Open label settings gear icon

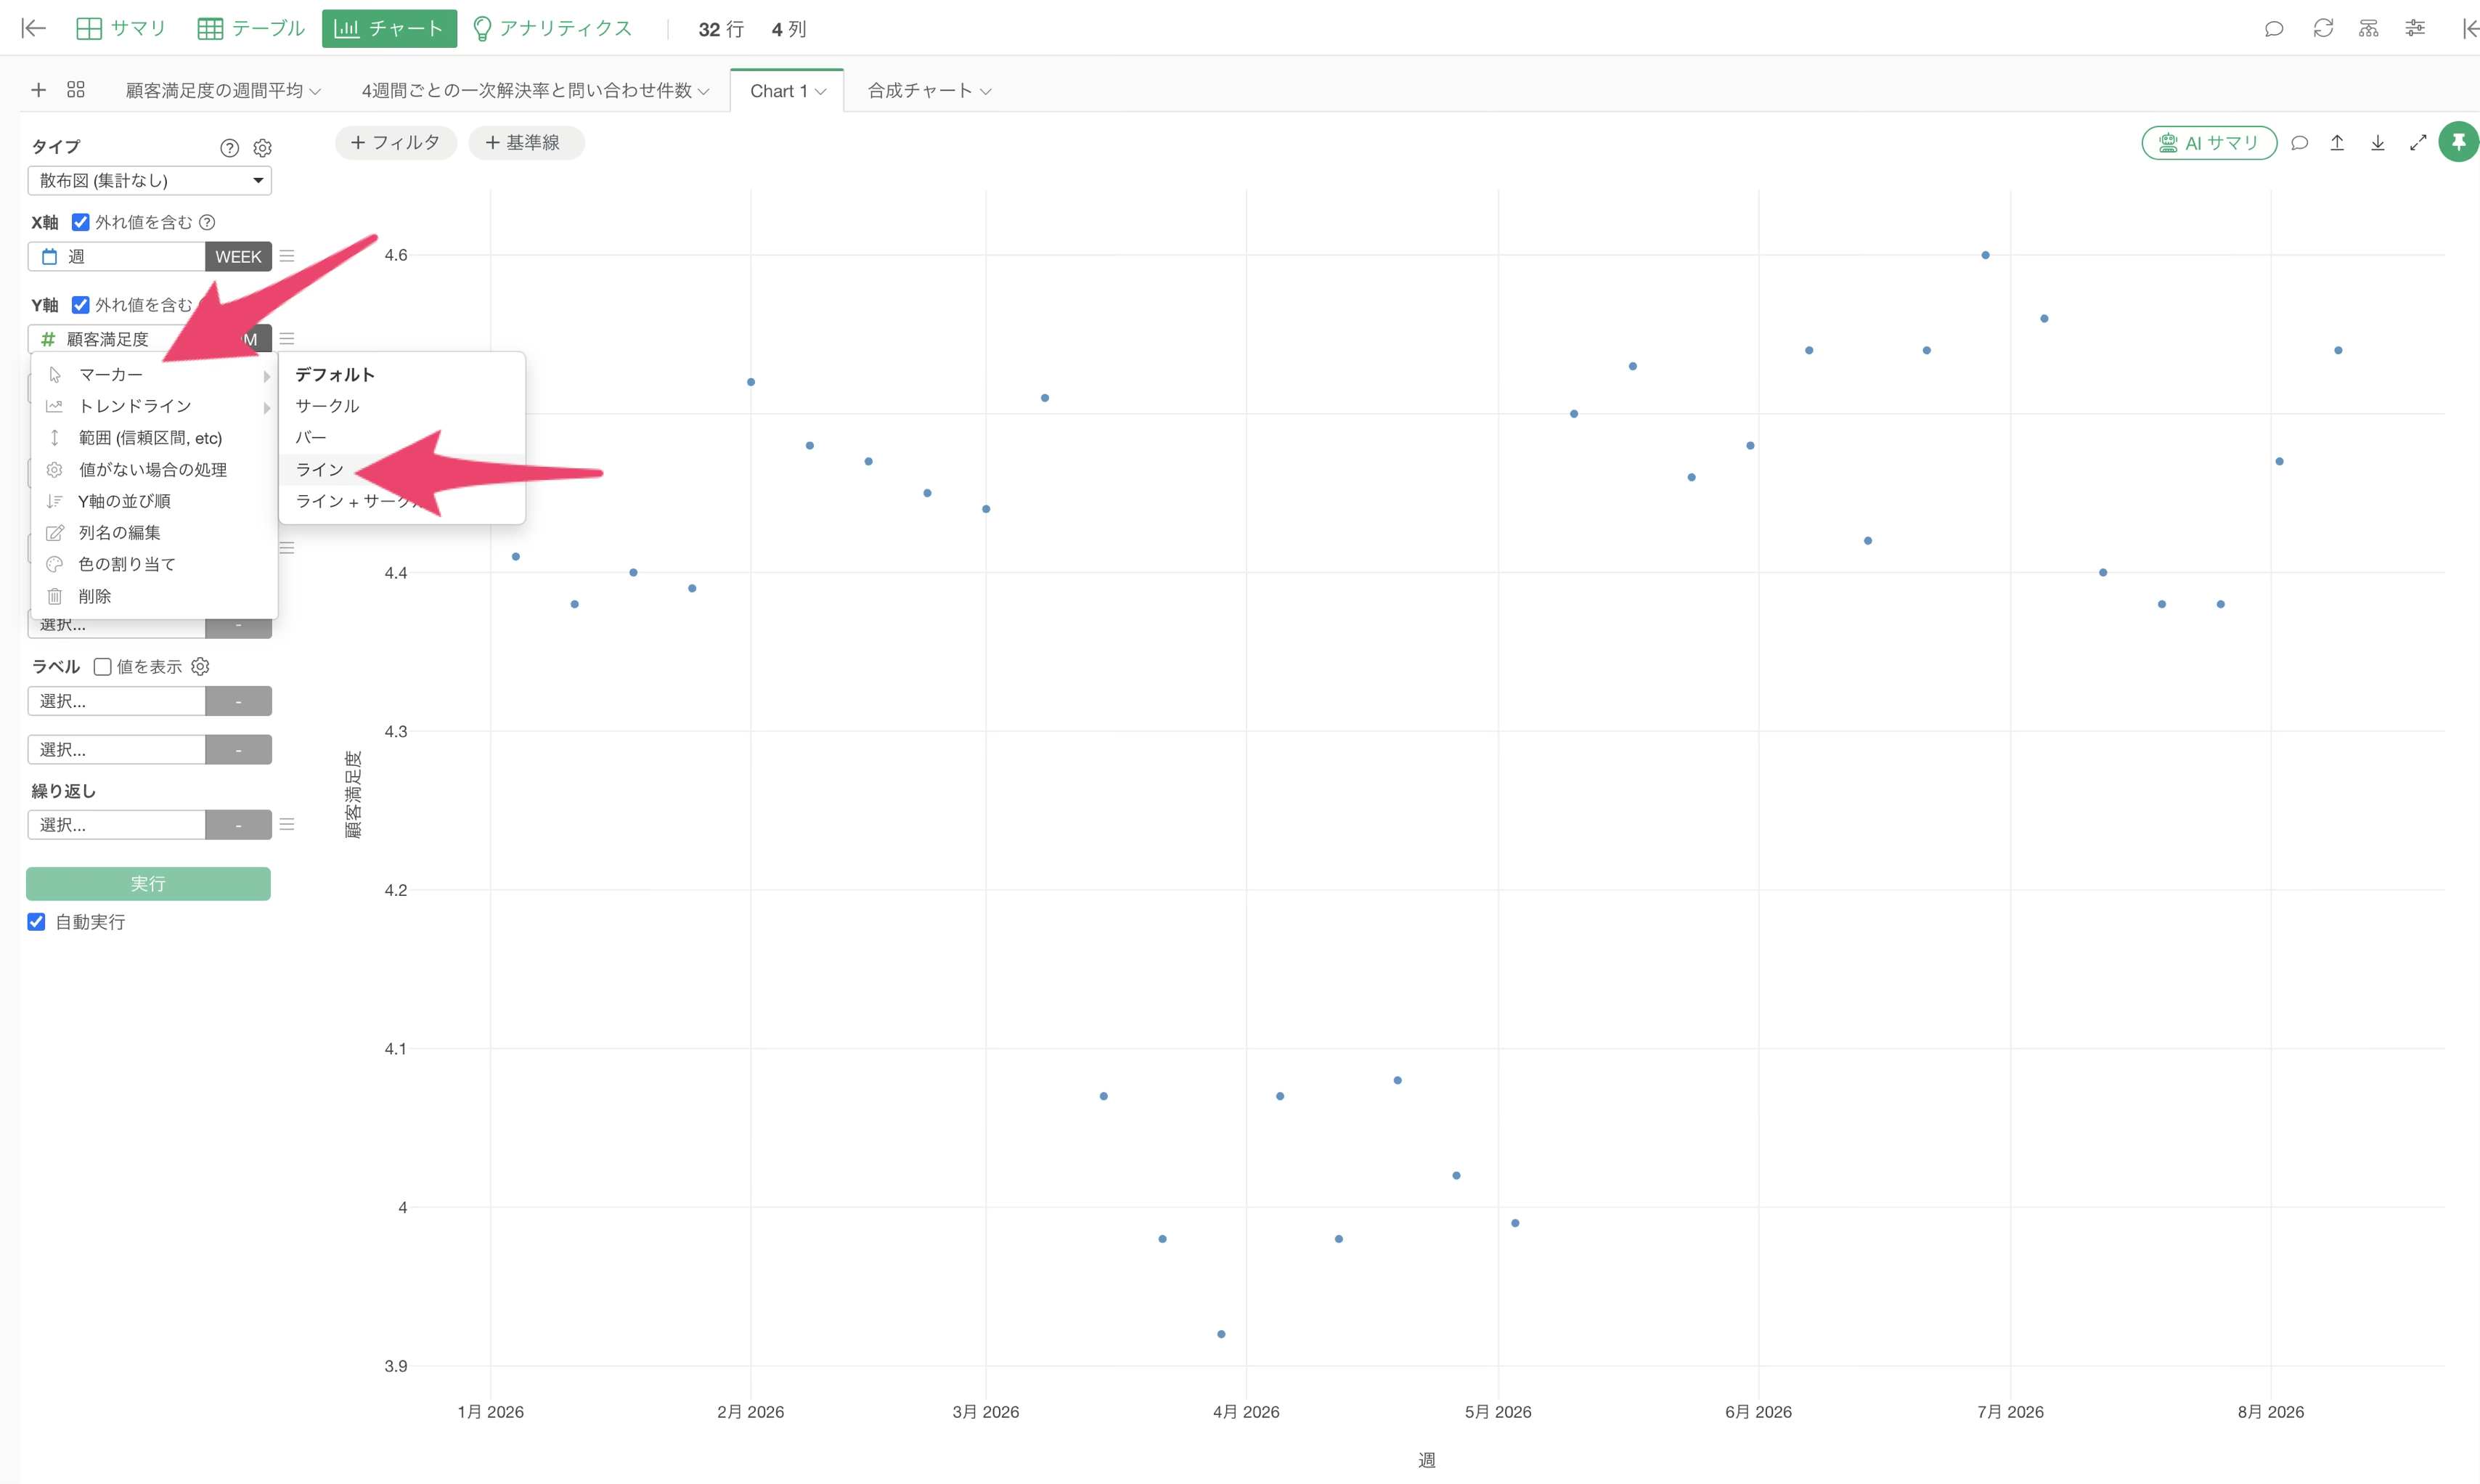point(200,666)
